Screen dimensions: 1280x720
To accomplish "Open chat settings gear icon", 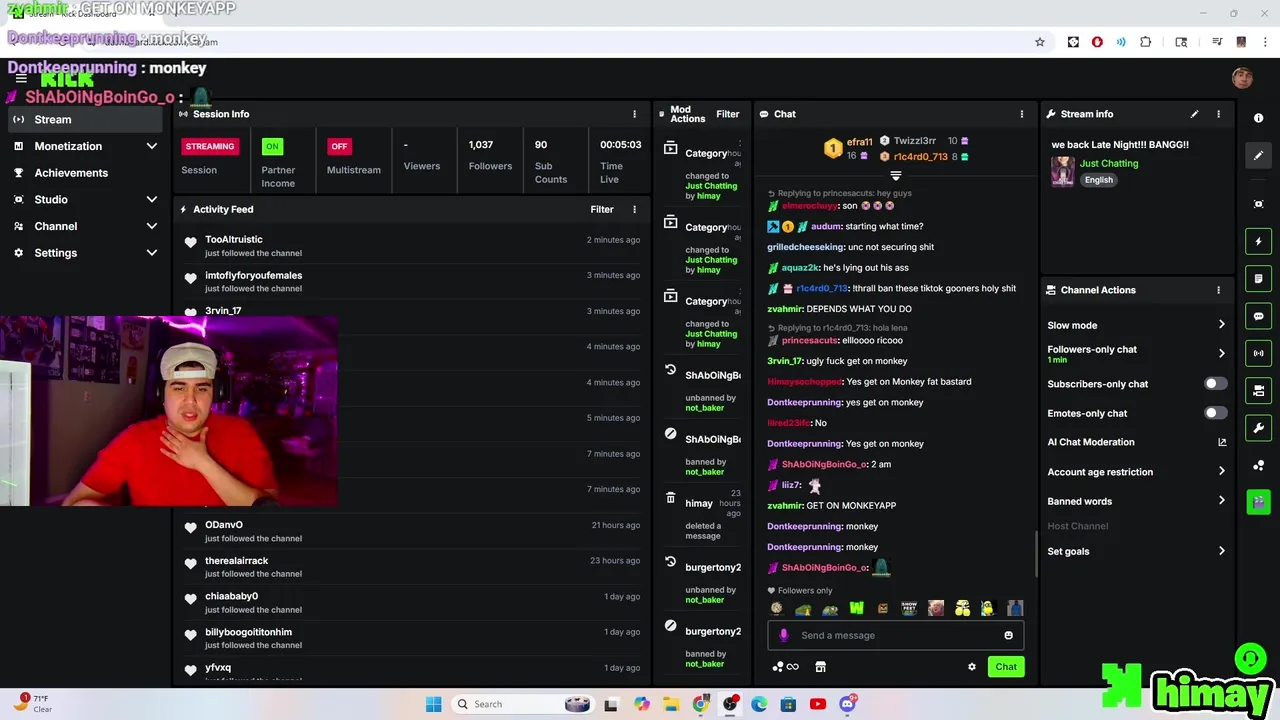I will tap(971, 667).
